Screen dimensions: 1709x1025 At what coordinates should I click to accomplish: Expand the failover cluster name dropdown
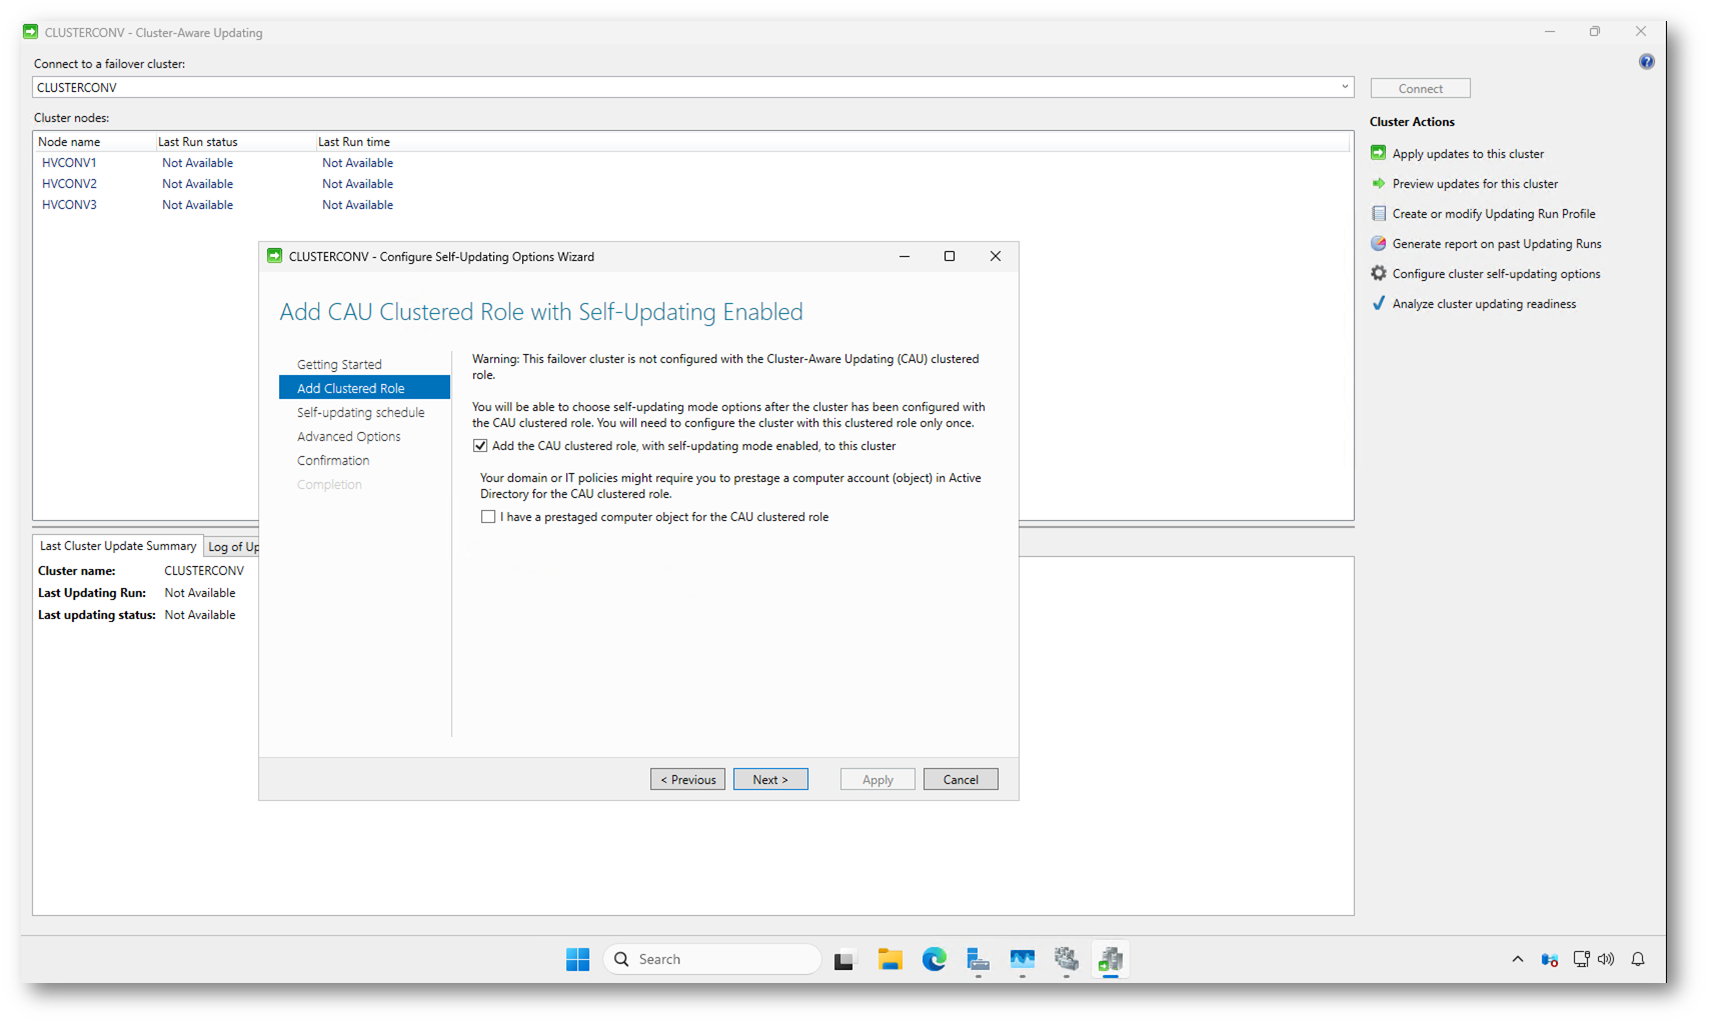click(1344, 87)
